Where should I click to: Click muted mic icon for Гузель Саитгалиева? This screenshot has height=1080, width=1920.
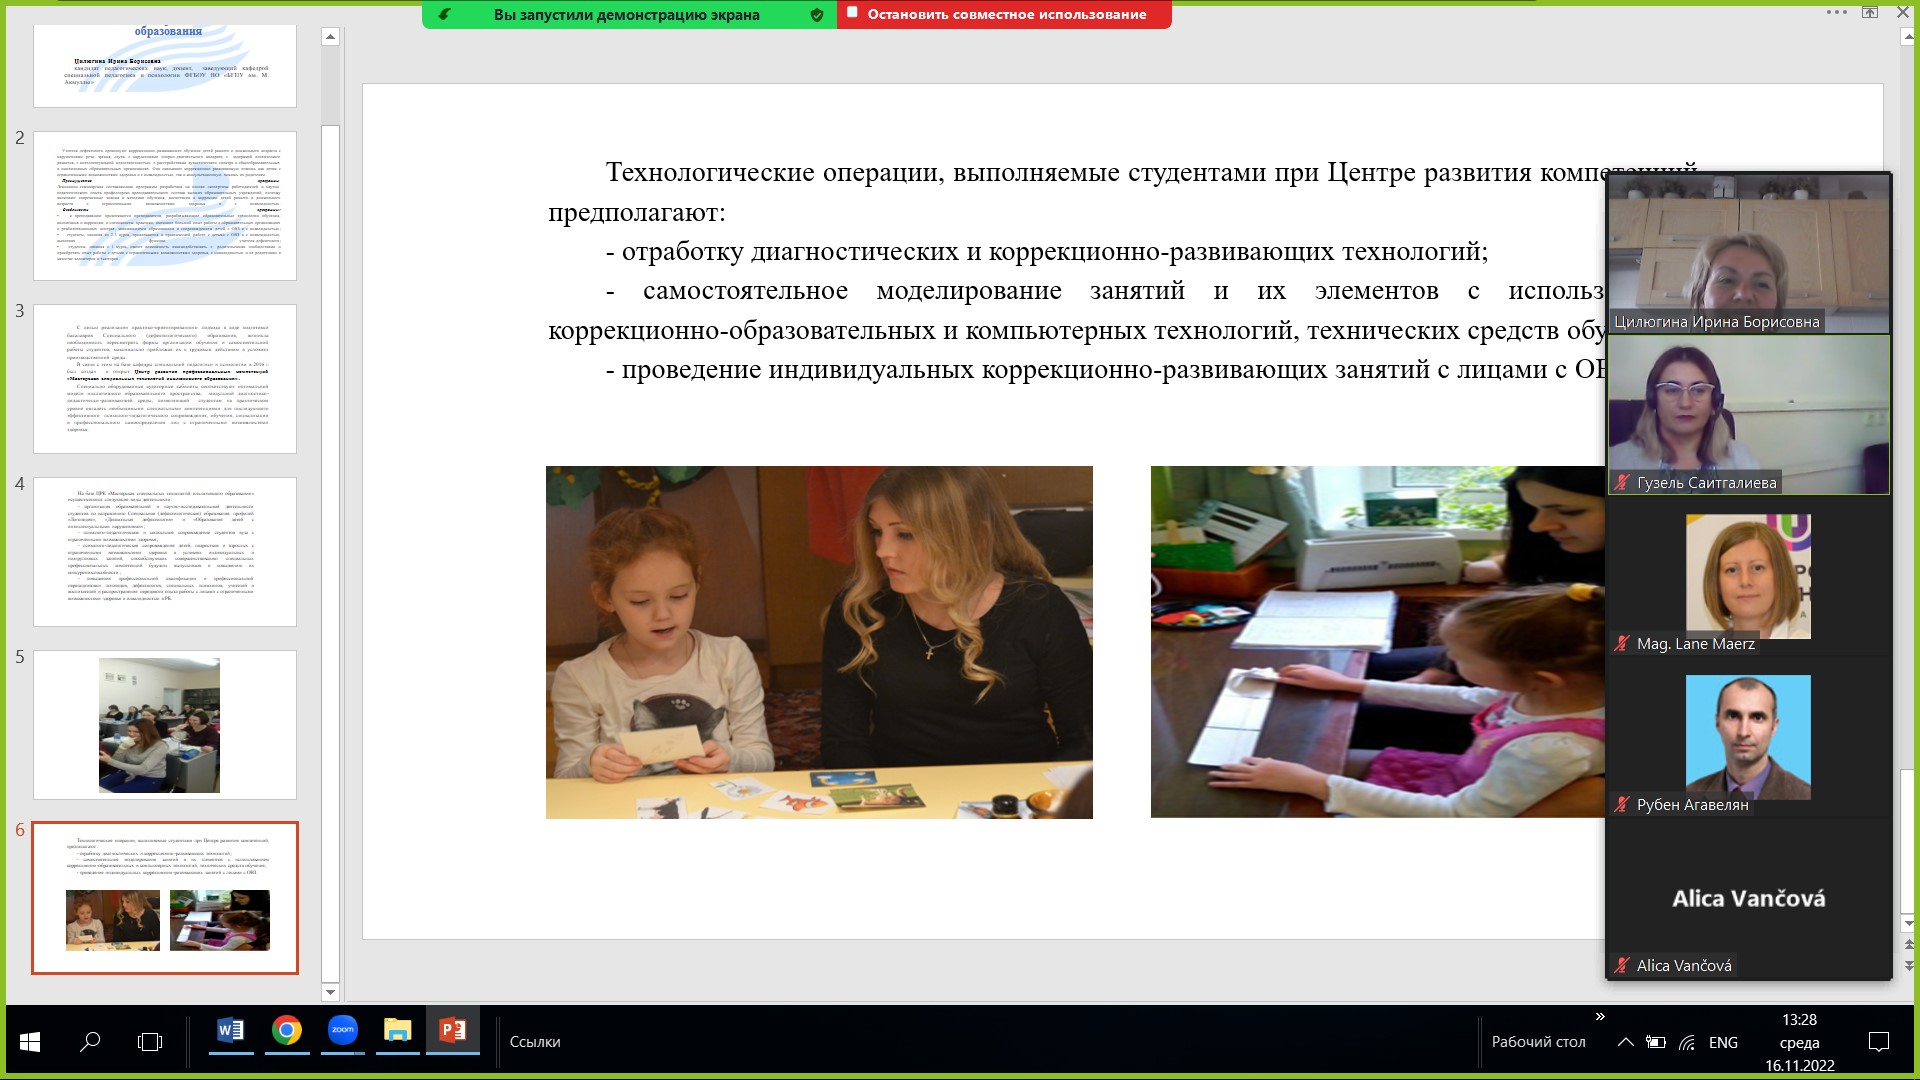(1622, 483)
